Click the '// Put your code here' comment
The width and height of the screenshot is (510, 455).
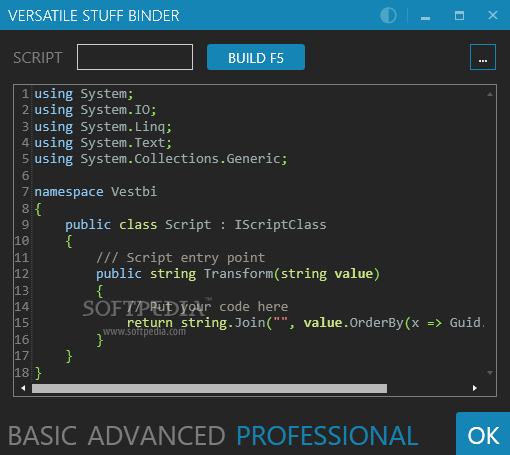(x=207, y=306)
